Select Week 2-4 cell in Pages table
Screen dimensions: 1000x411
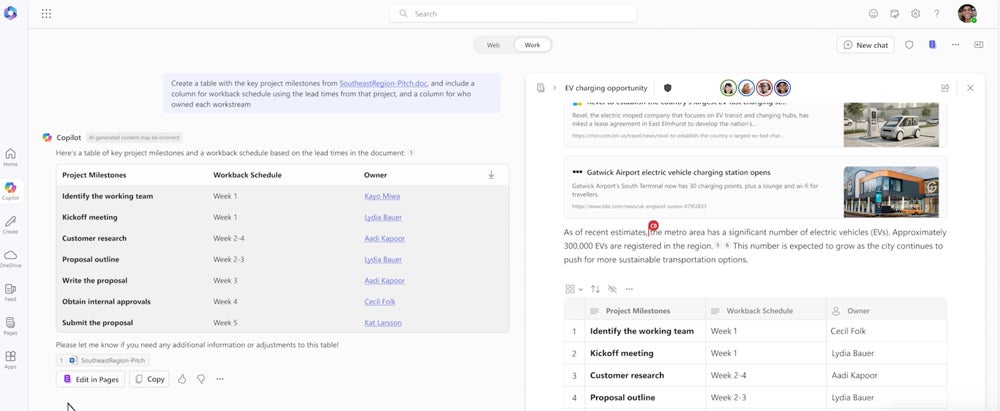[766, 375]
